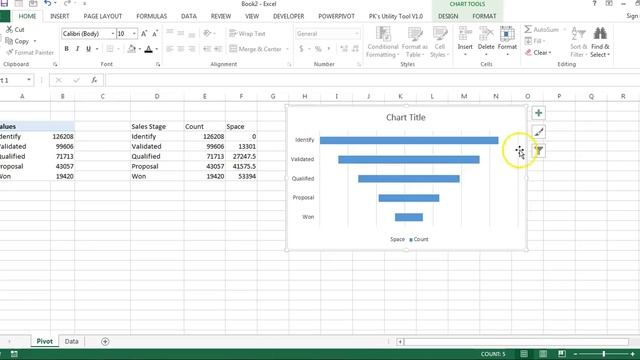Click Wrap Text

tap(247, 33)
